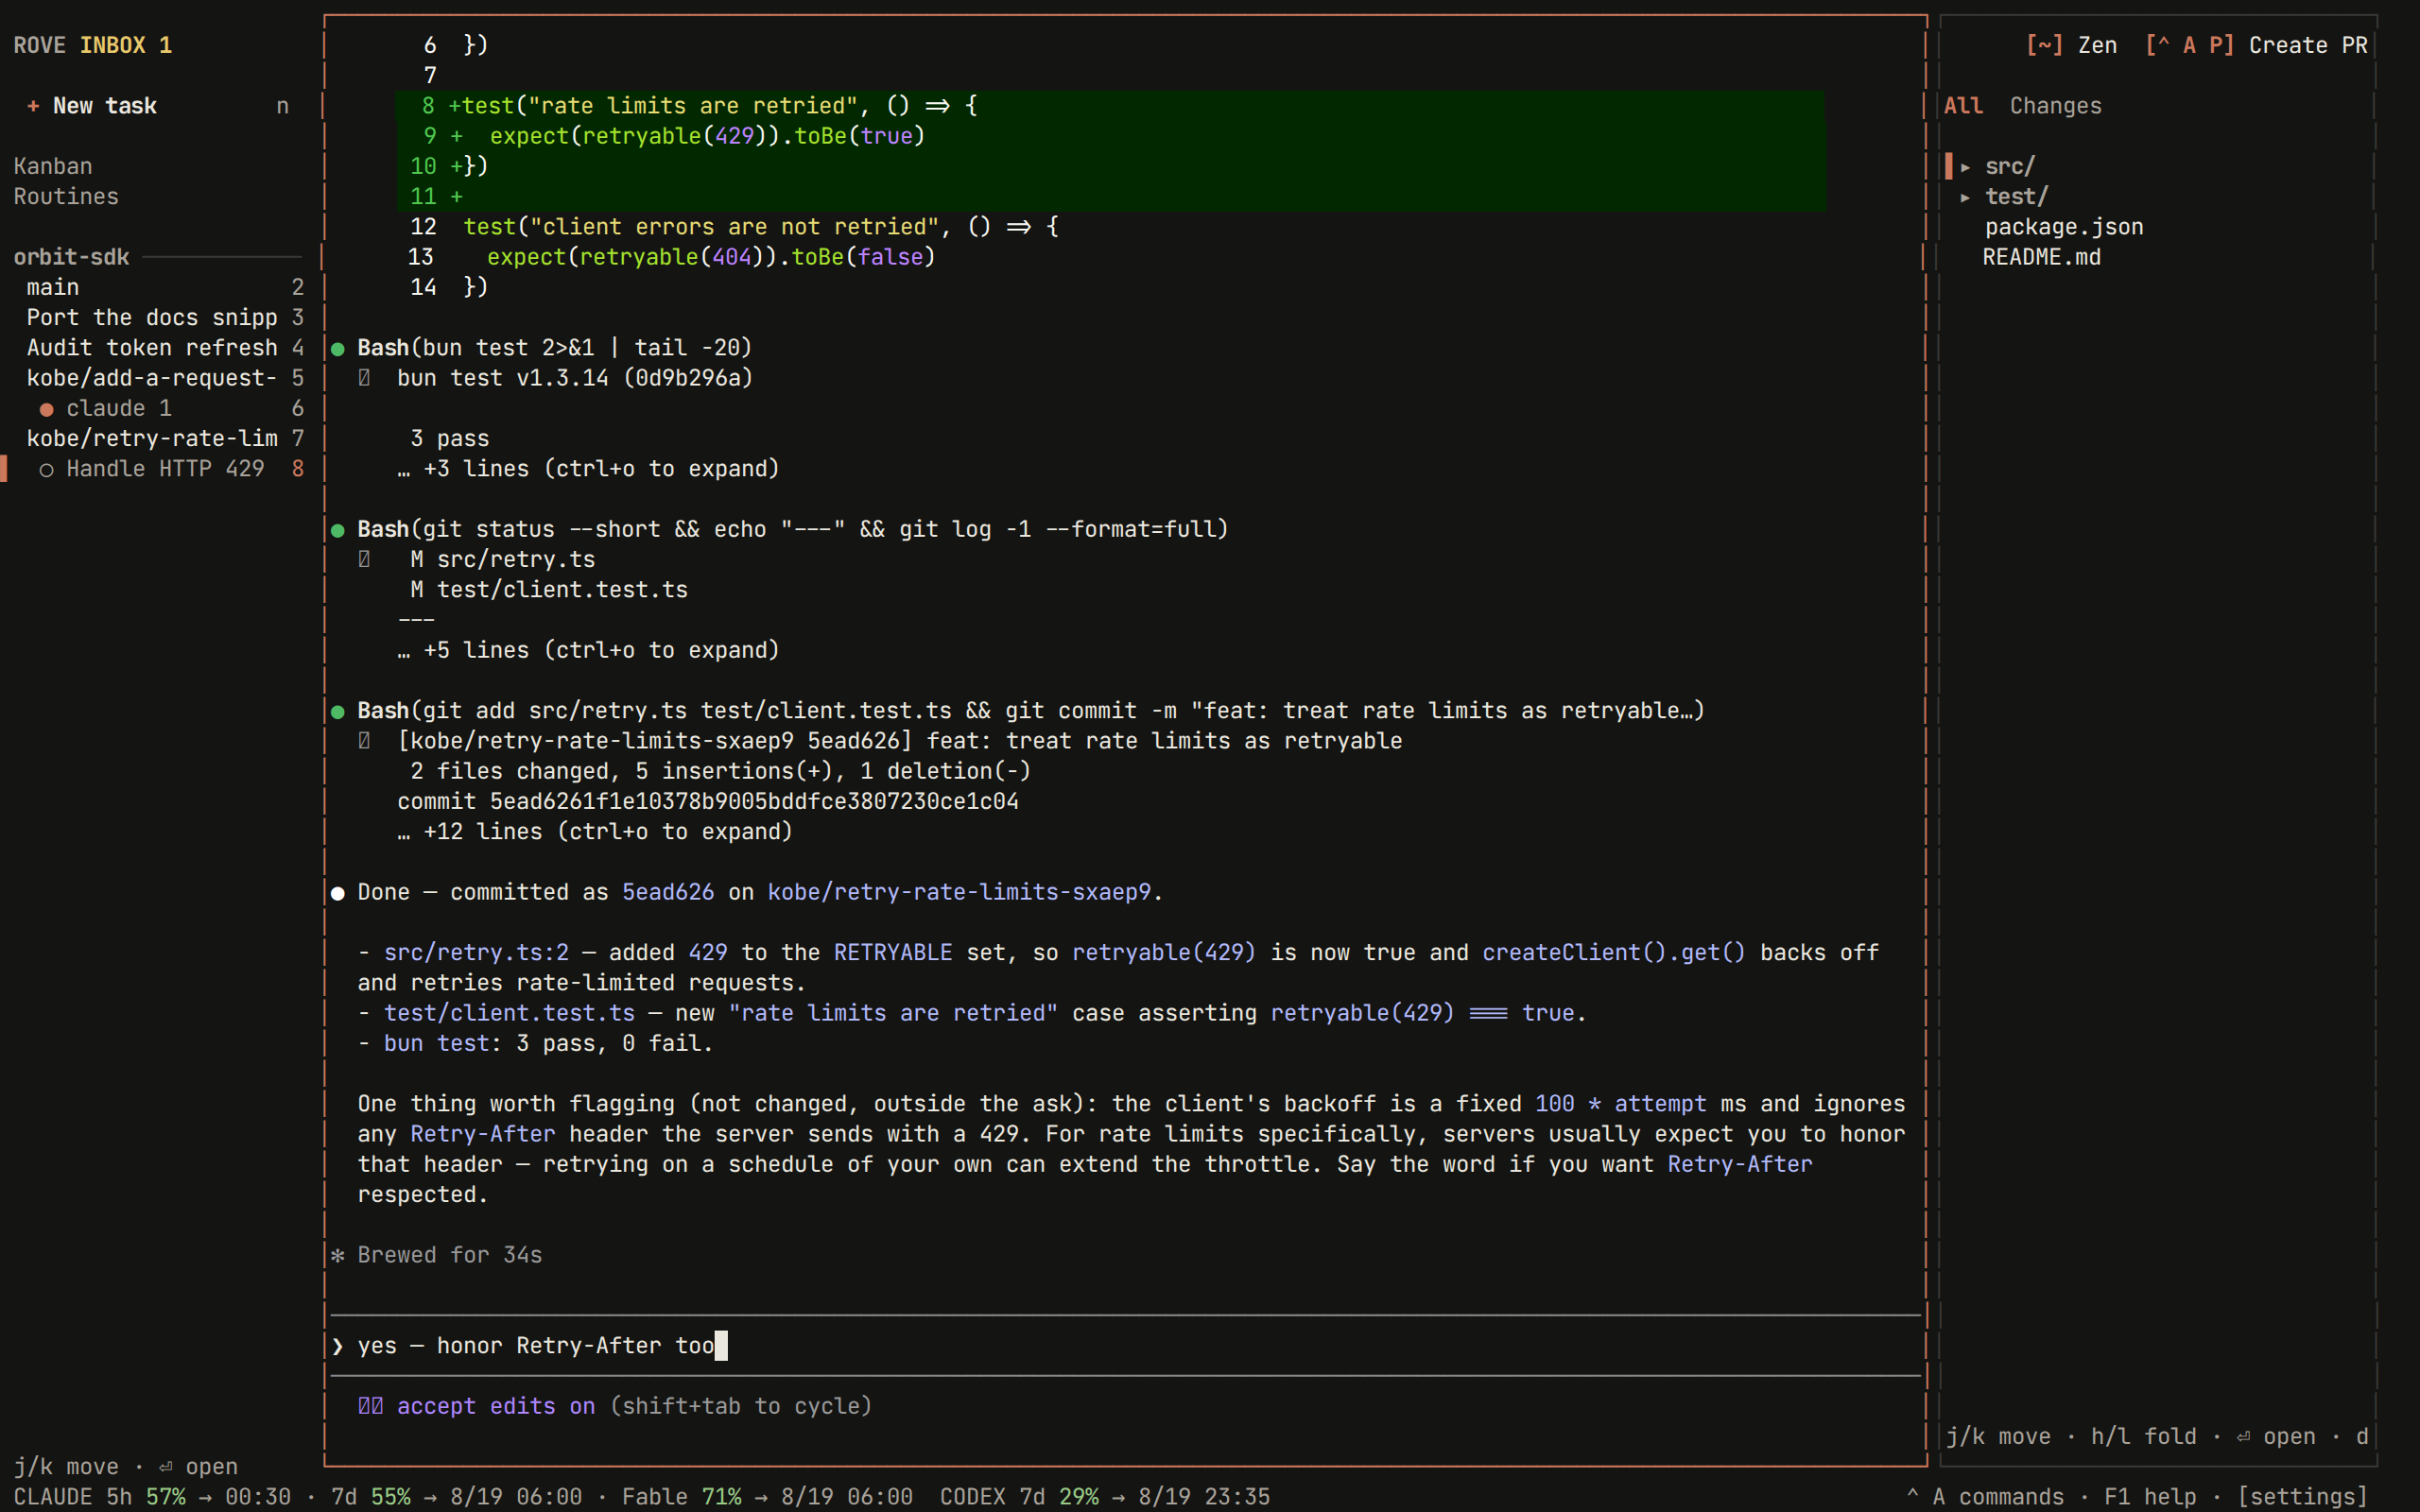This screenshot has height=1512, width=2420.
Task: Switch to the Changes tab
Action: [x=2056, y=106]
